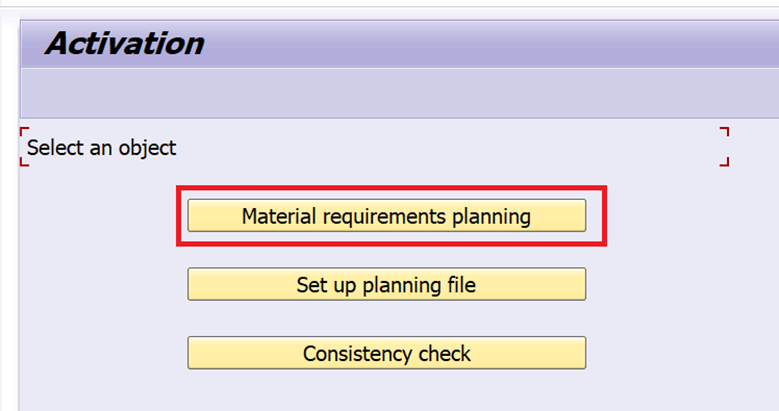This screenshot has width=779, height=411.
Task: Click the gray left window margin strip
Action: pyautogui.click(x=9, y=250)
